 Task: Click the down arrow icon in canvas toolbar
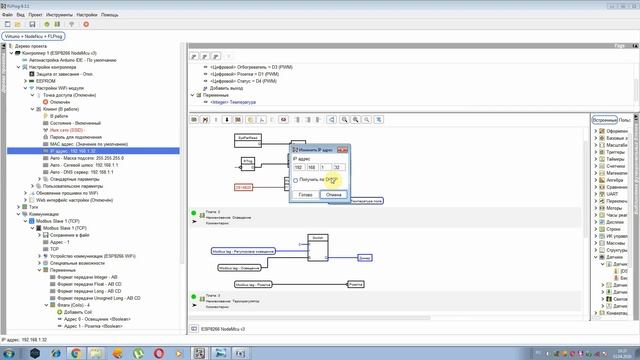(x=227, y=120)
